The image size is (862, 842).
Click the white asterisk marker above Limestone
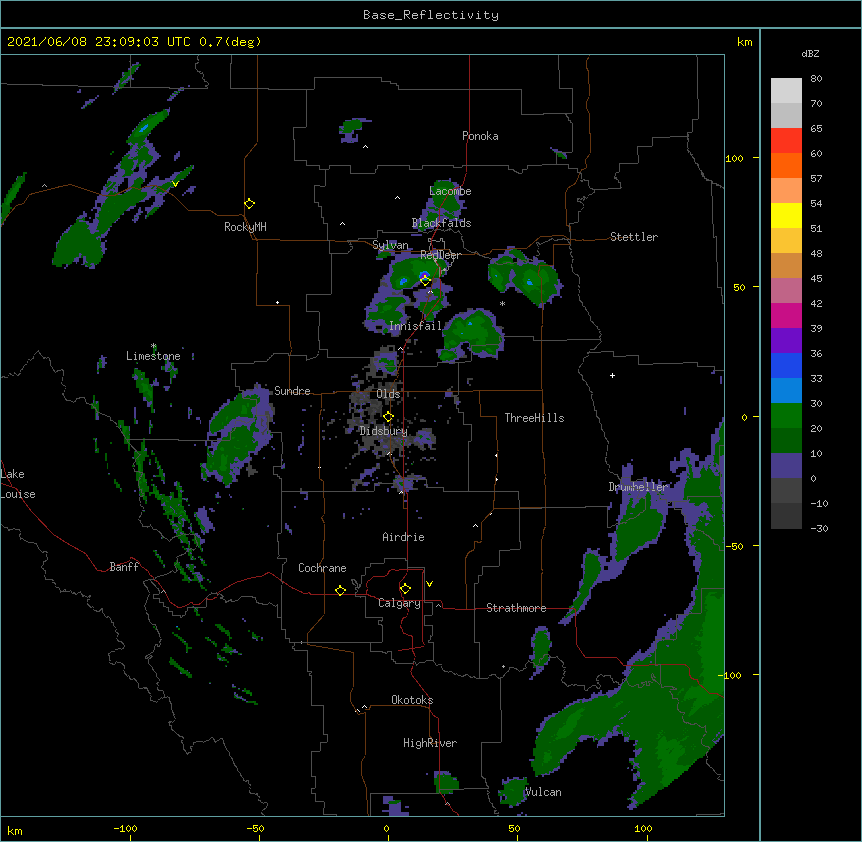tap(154, 346)
